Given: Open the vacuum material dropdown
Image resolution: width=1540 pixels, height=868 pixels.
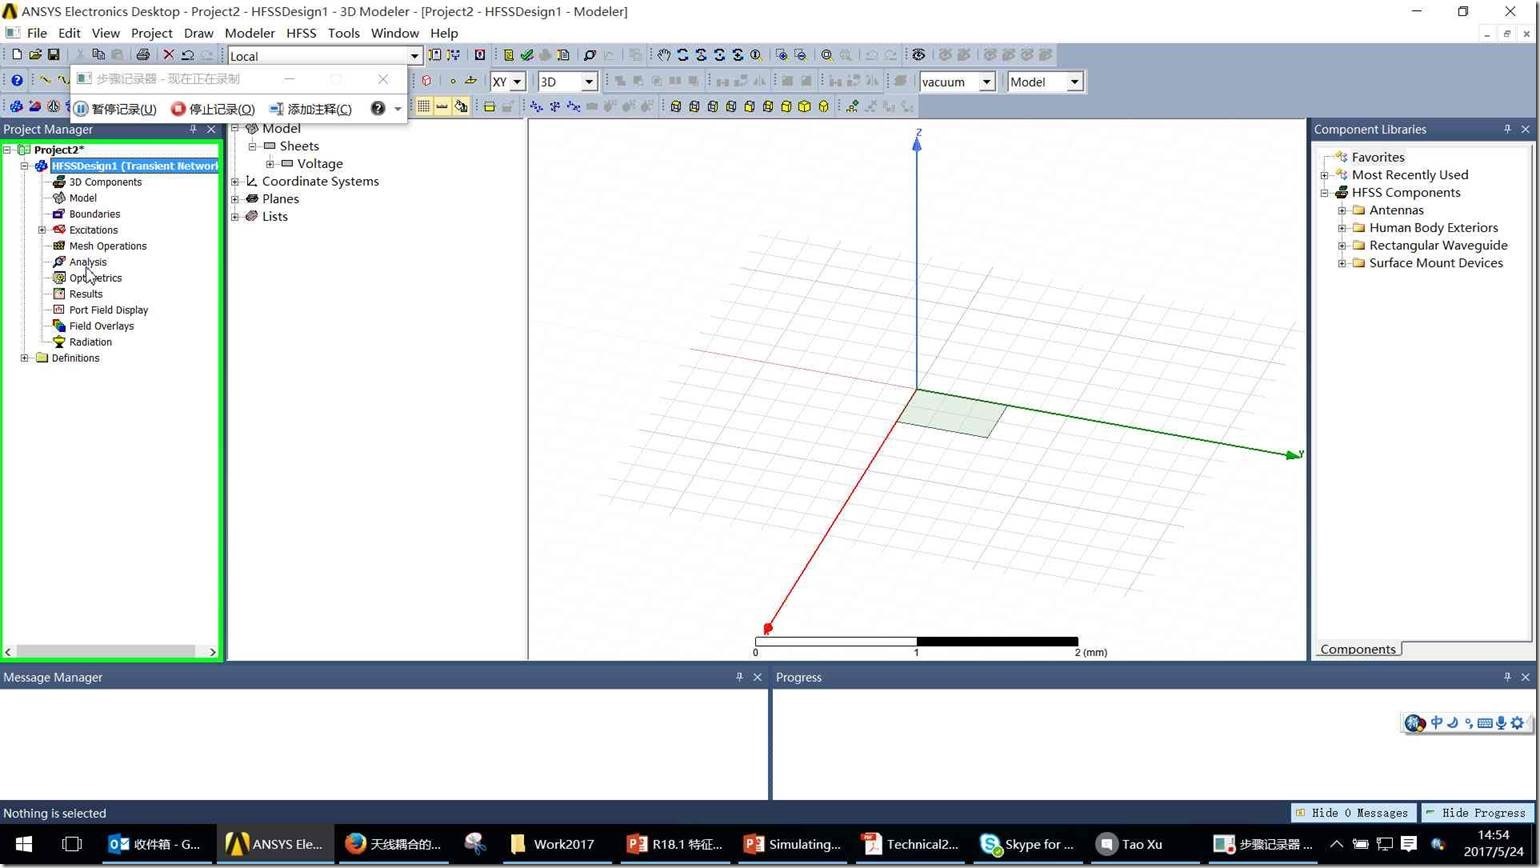Looking at the screenshot, I should click(986, 82).
